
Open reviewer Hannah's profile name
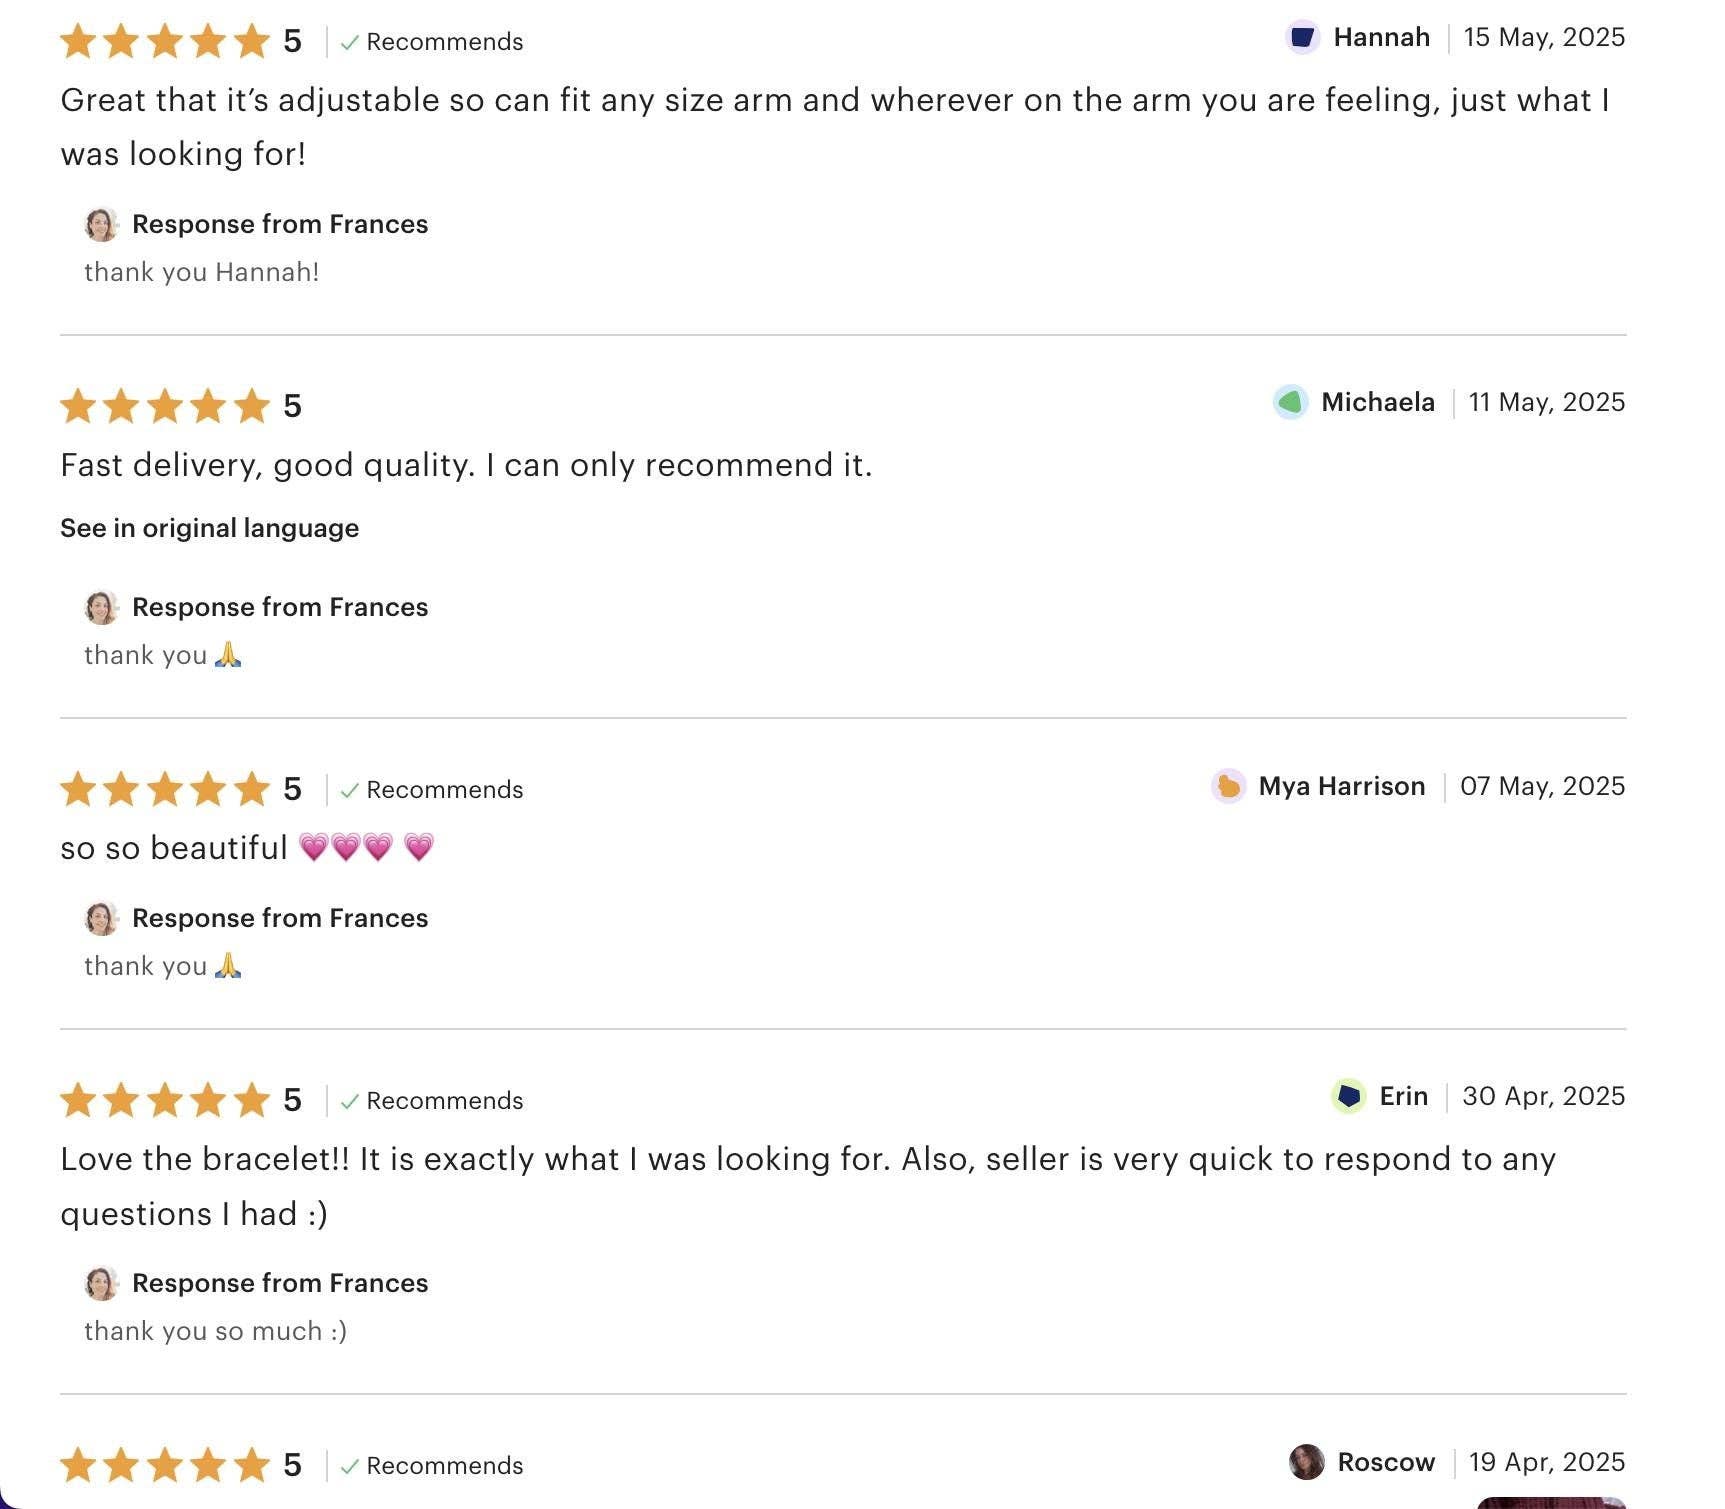click(x=1381, y=38)
